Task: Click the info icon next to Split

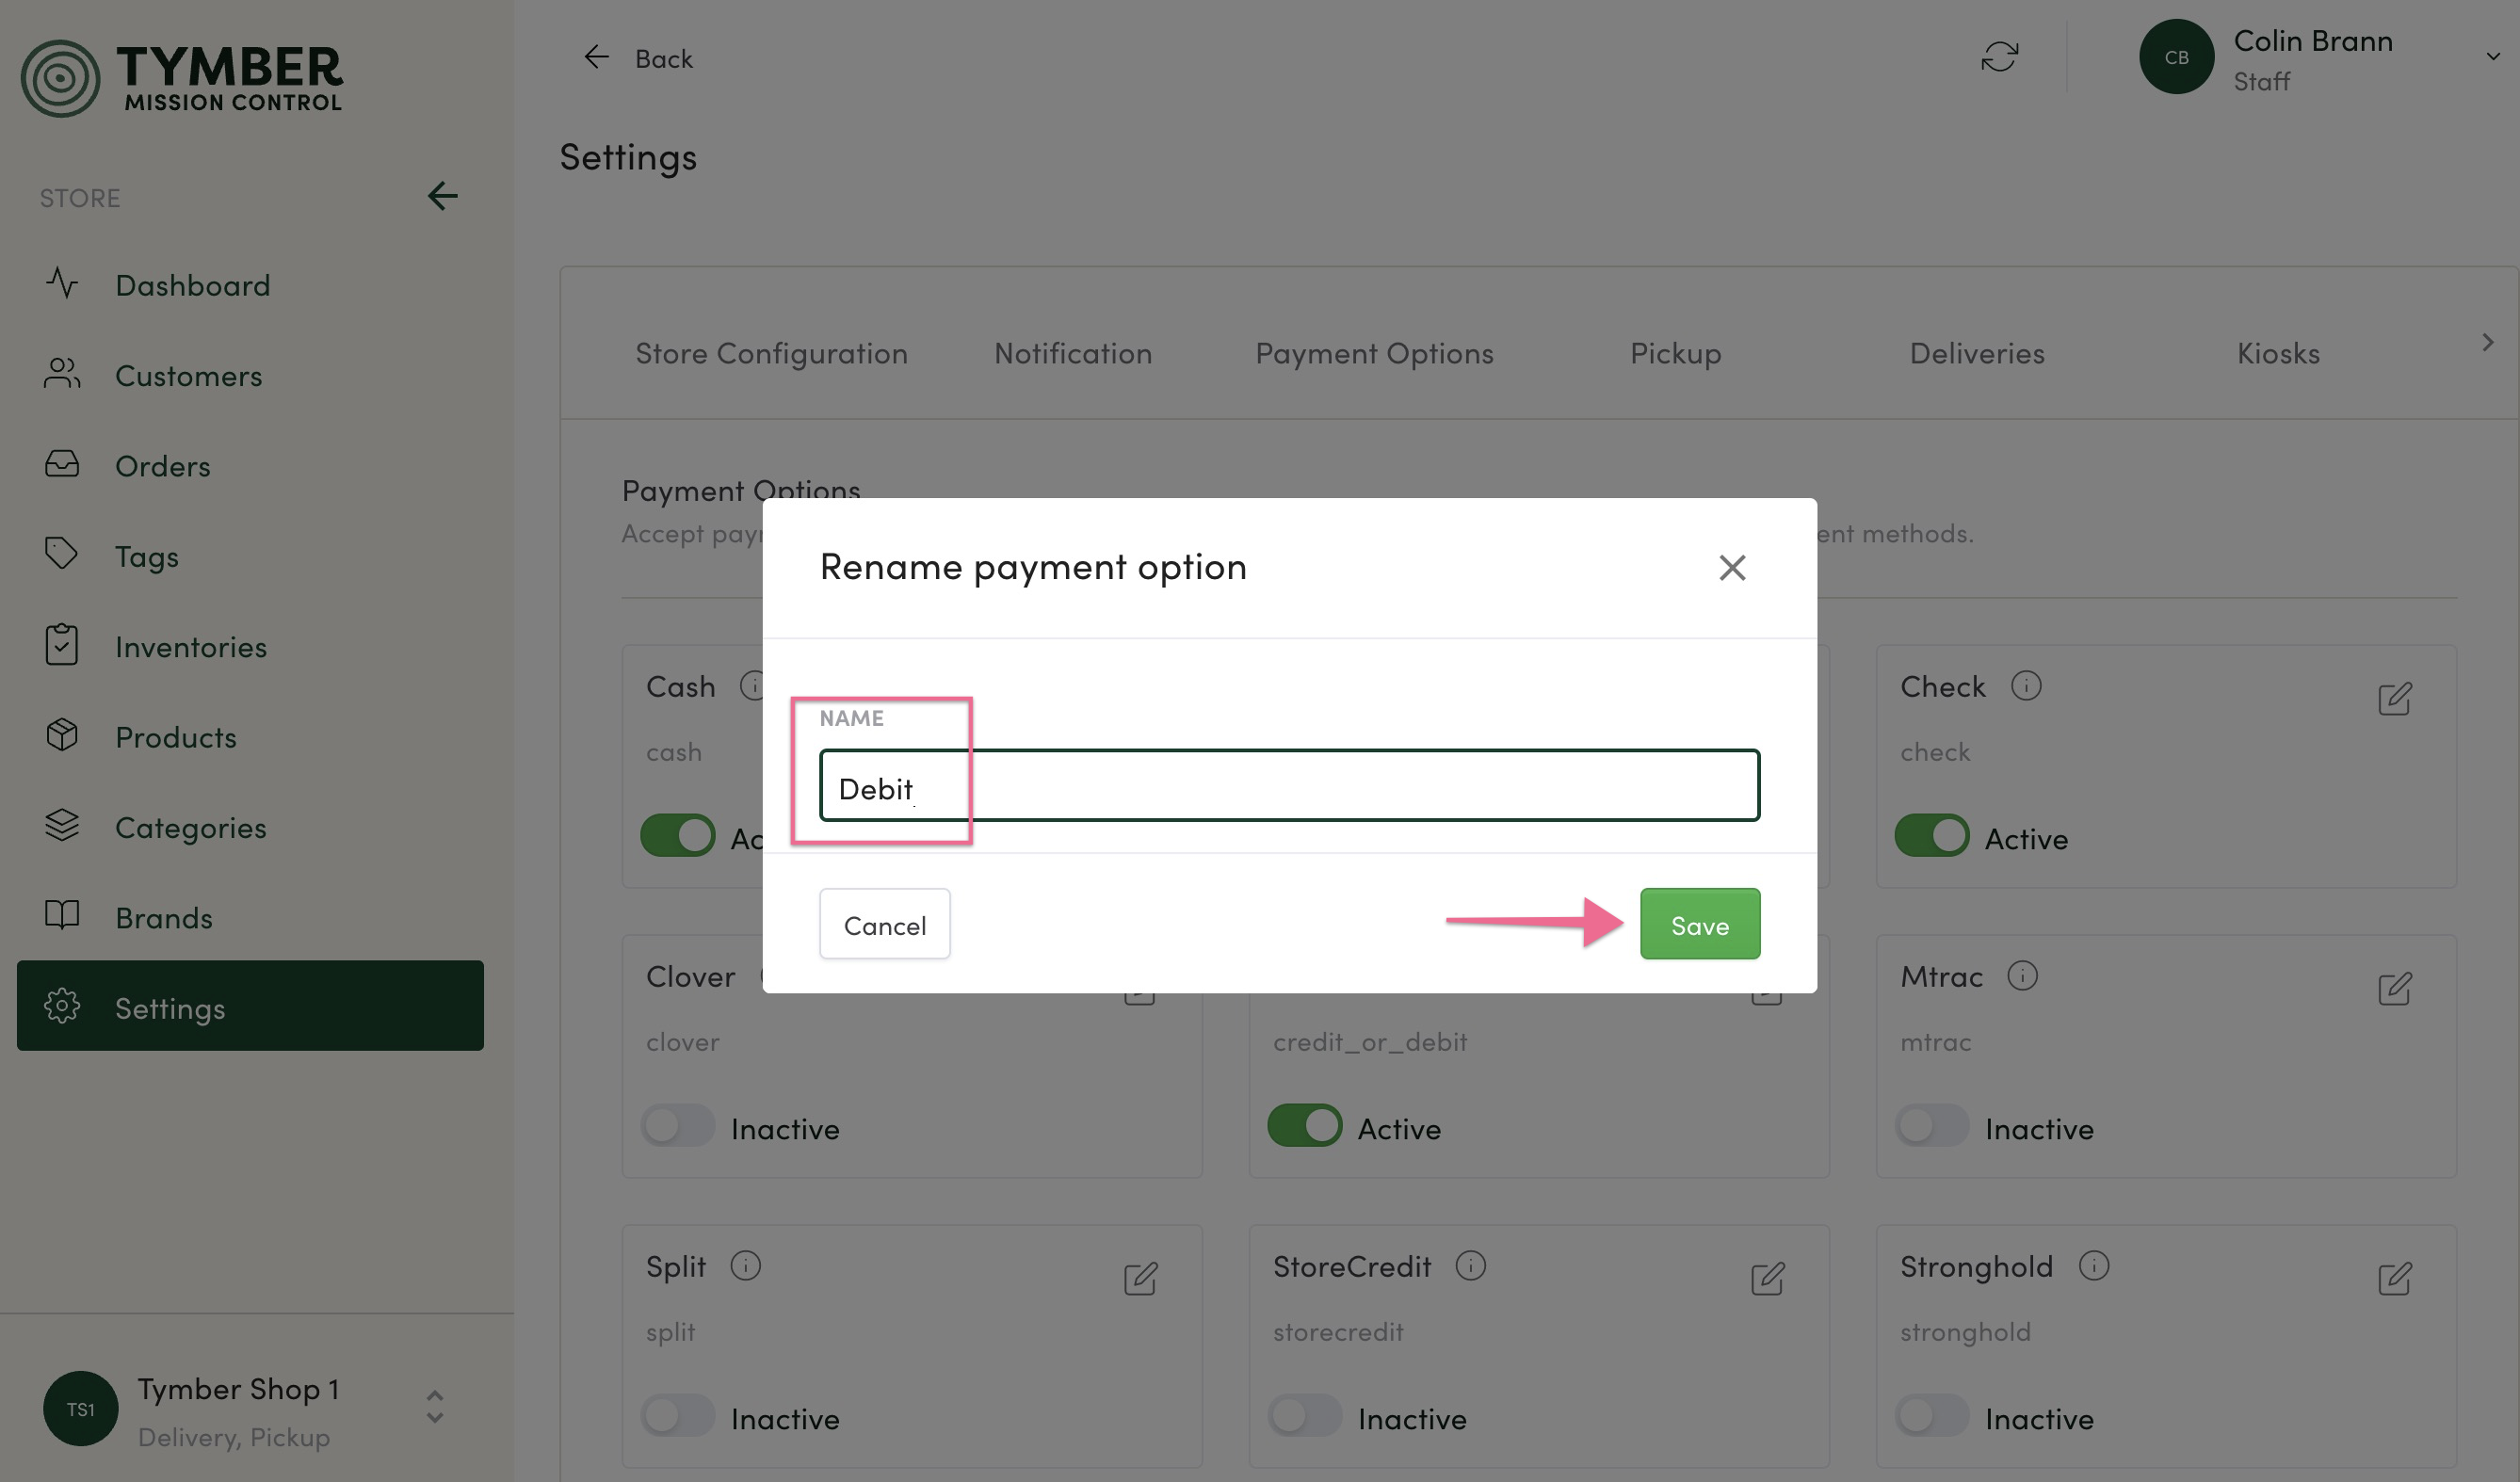Action: pos(745,1266)
